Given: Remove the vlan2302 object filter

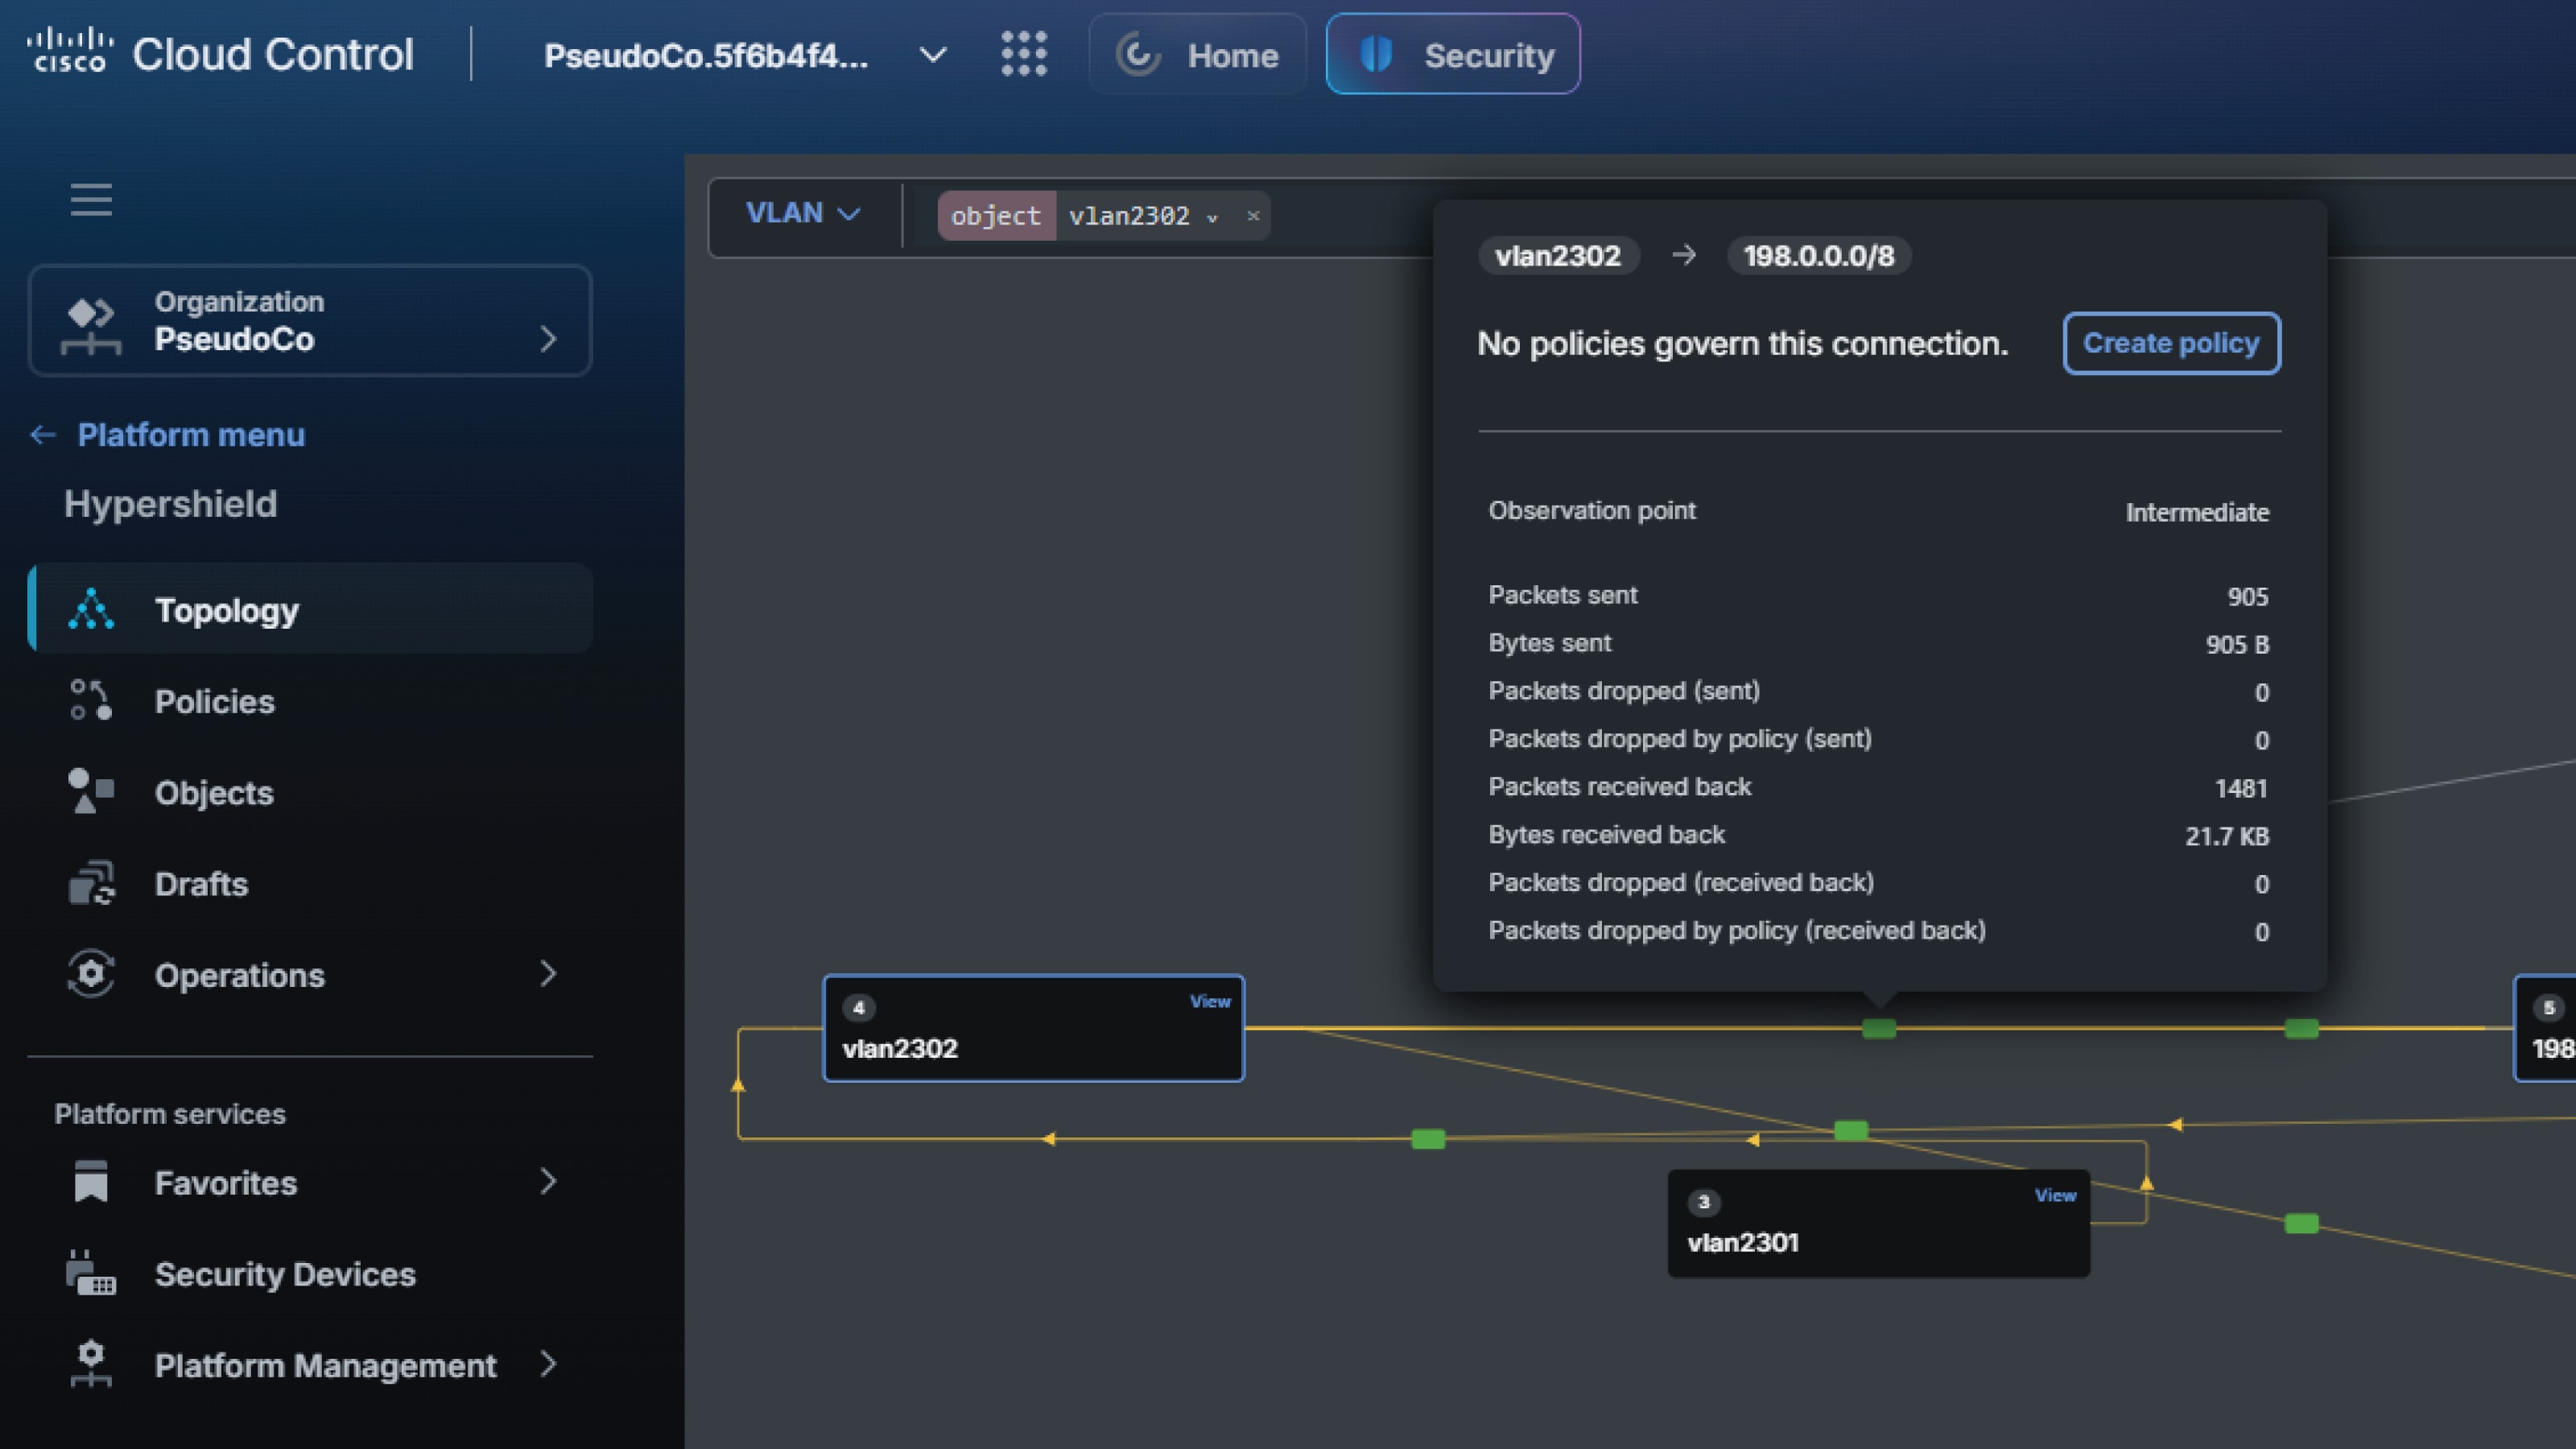Looking at the screenshot, I should click(1252, 216).
